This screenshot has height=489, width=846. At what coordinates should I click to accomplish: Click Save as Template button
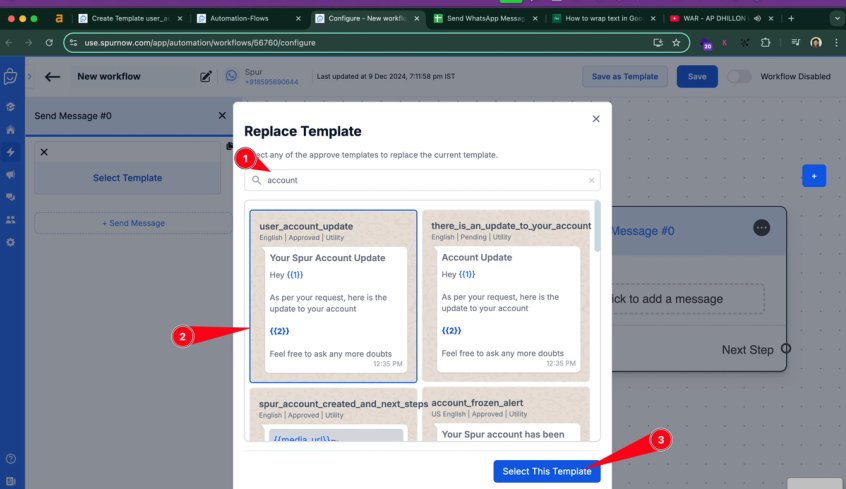point(625,77)
